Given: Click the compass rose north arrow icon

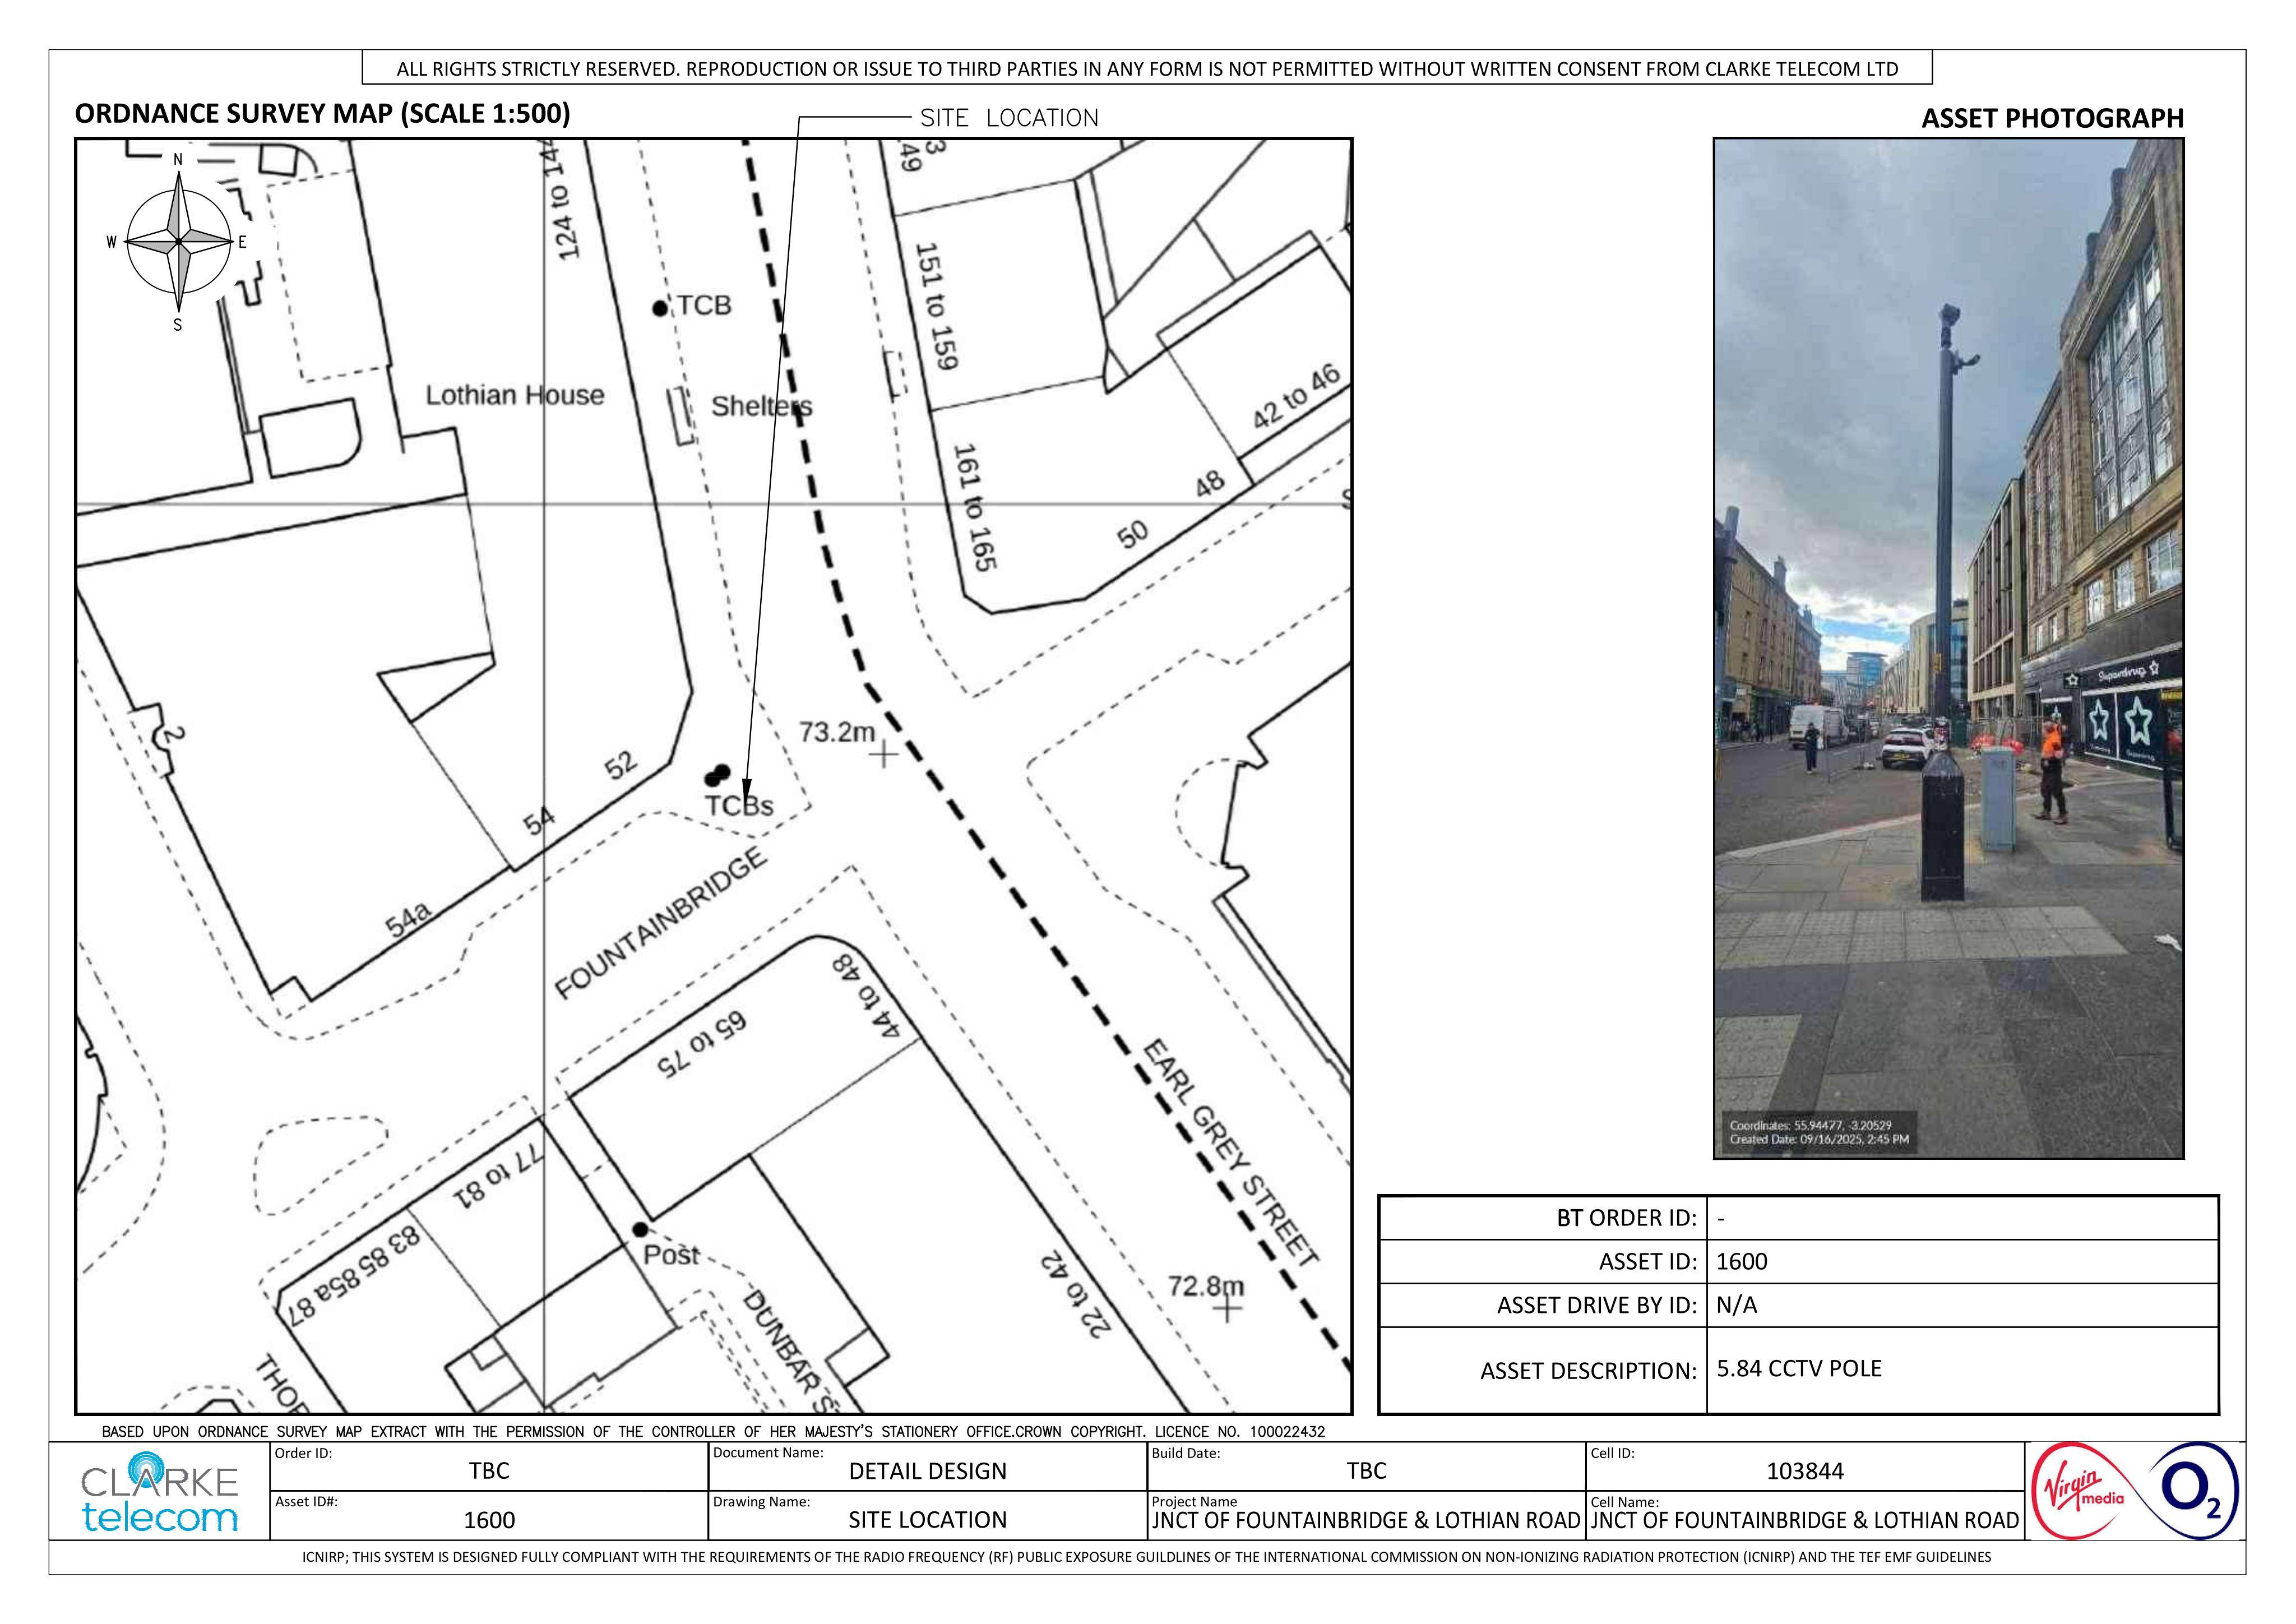Looking at the screenshot, I should point(178,240).
